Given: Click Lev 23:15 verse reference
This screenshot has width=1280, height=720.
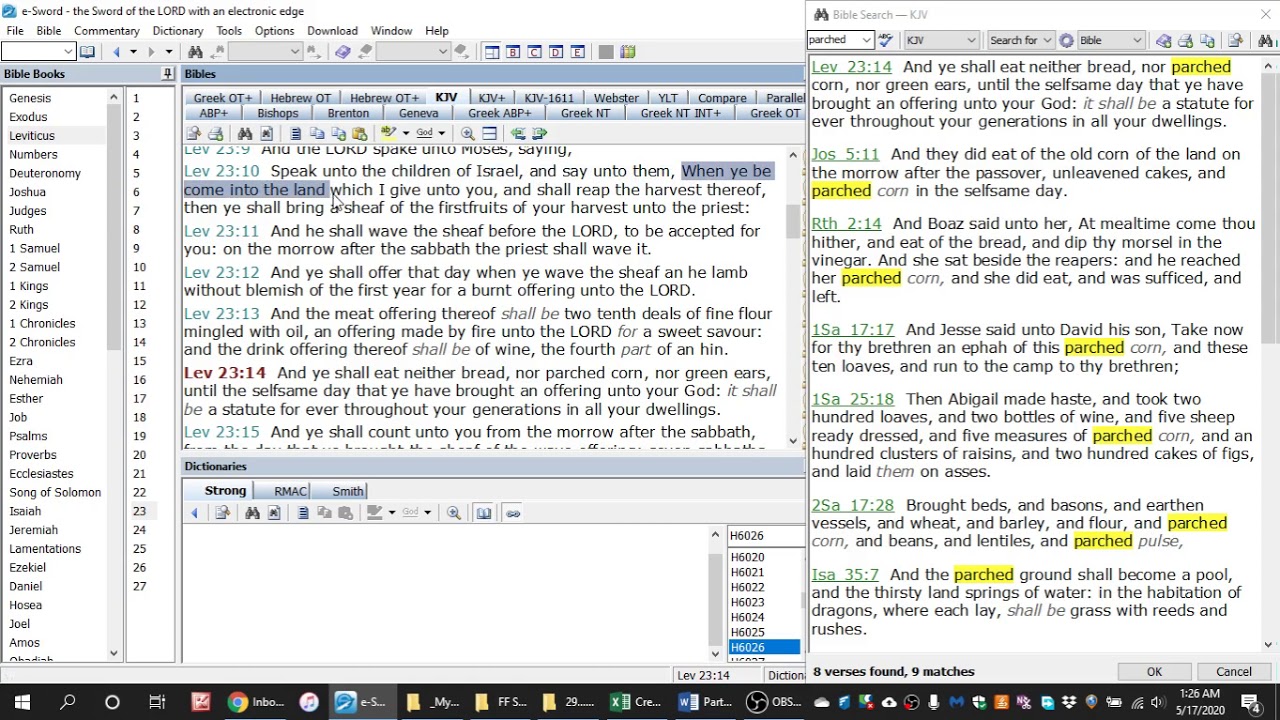Looking at the screenshot, I should (x=221, y=432).
